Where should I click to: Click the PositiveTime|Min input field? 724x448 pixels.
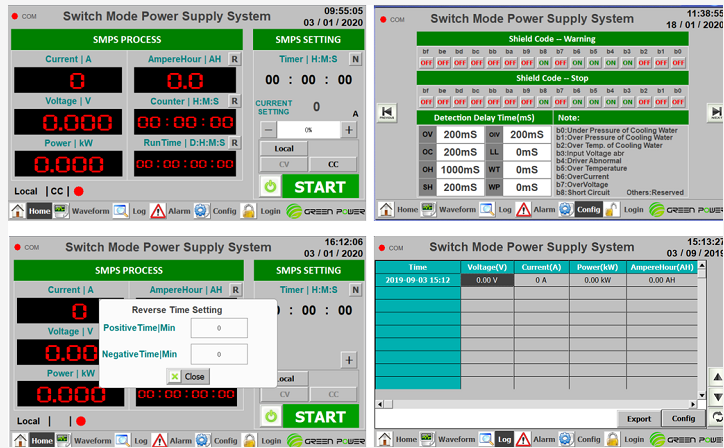(x=218, y=327)
